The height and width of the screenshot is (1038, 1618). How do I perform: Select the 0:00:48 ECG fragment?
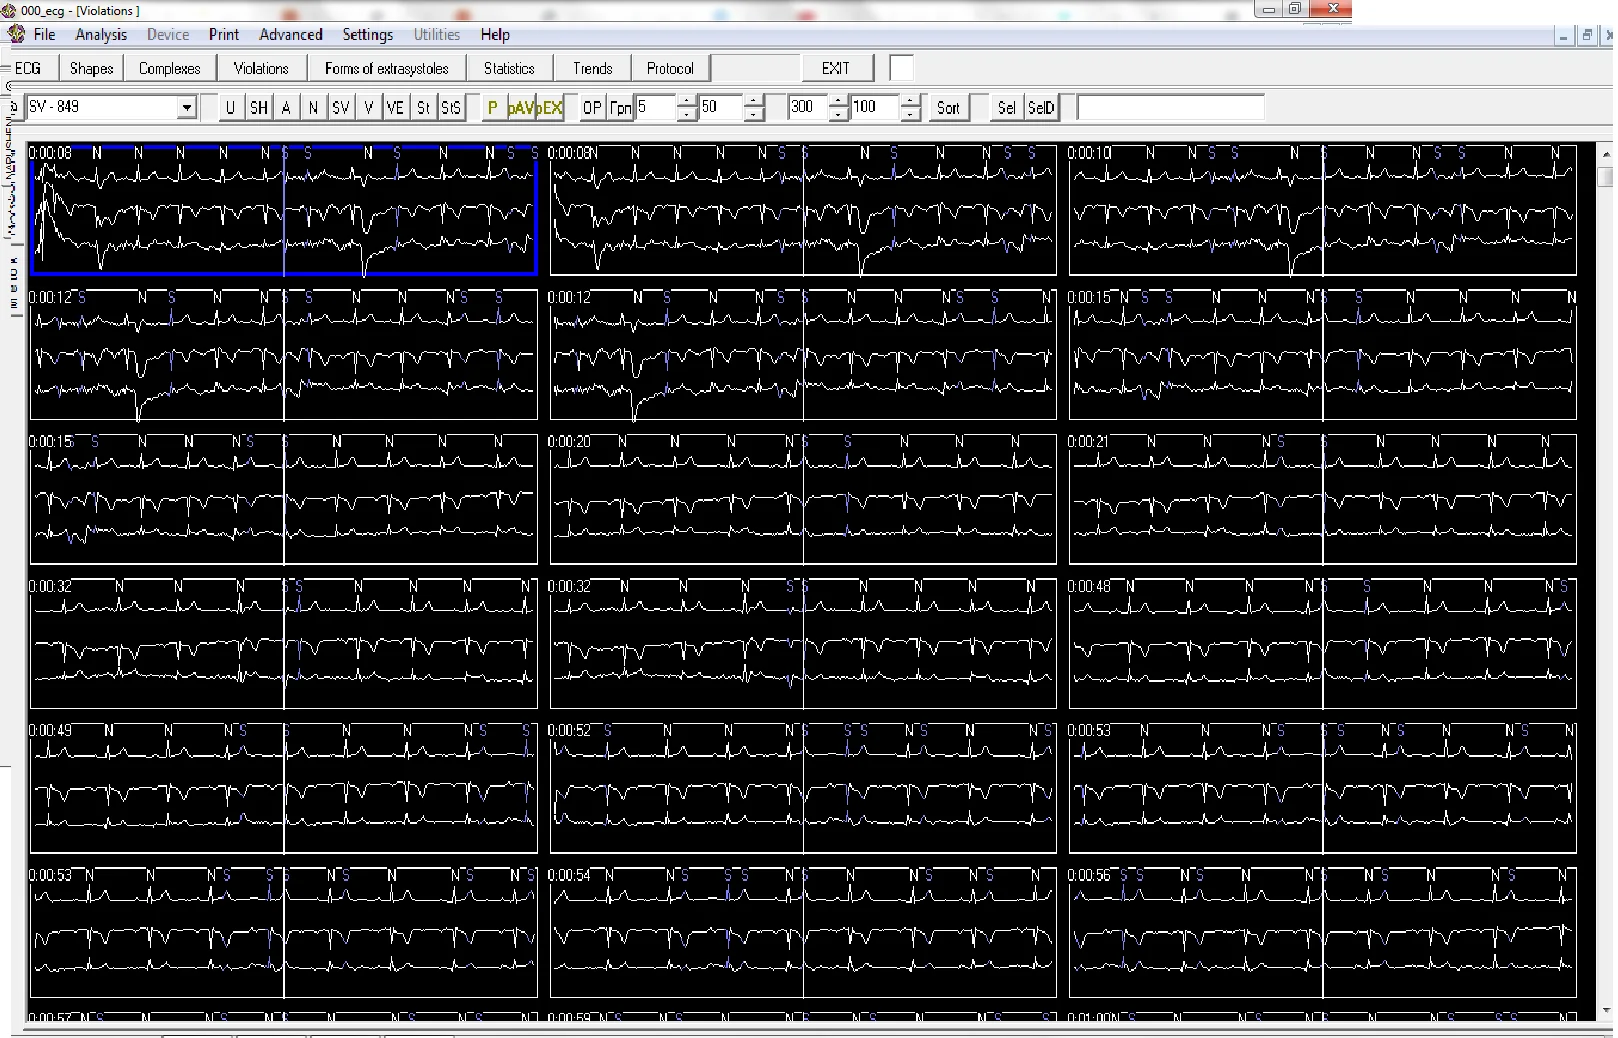(1322, 643)
